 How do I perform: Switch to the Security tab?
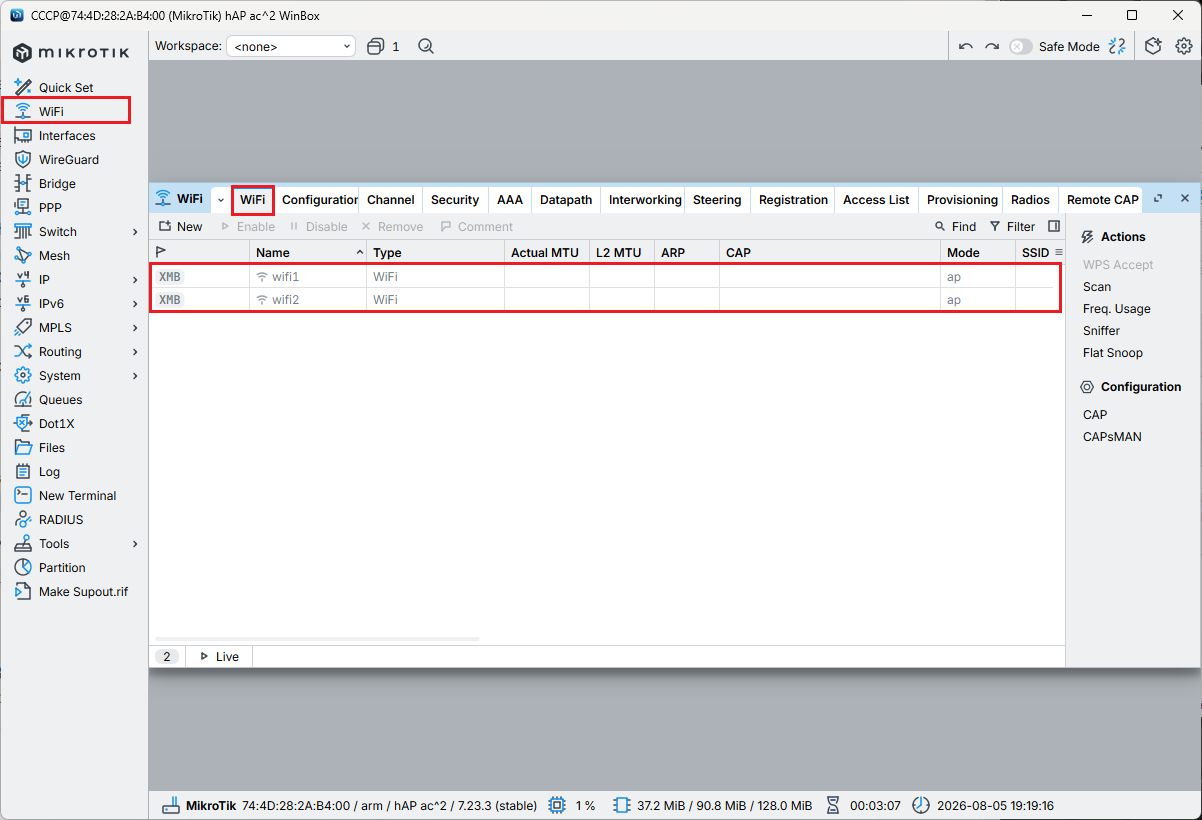455,200
